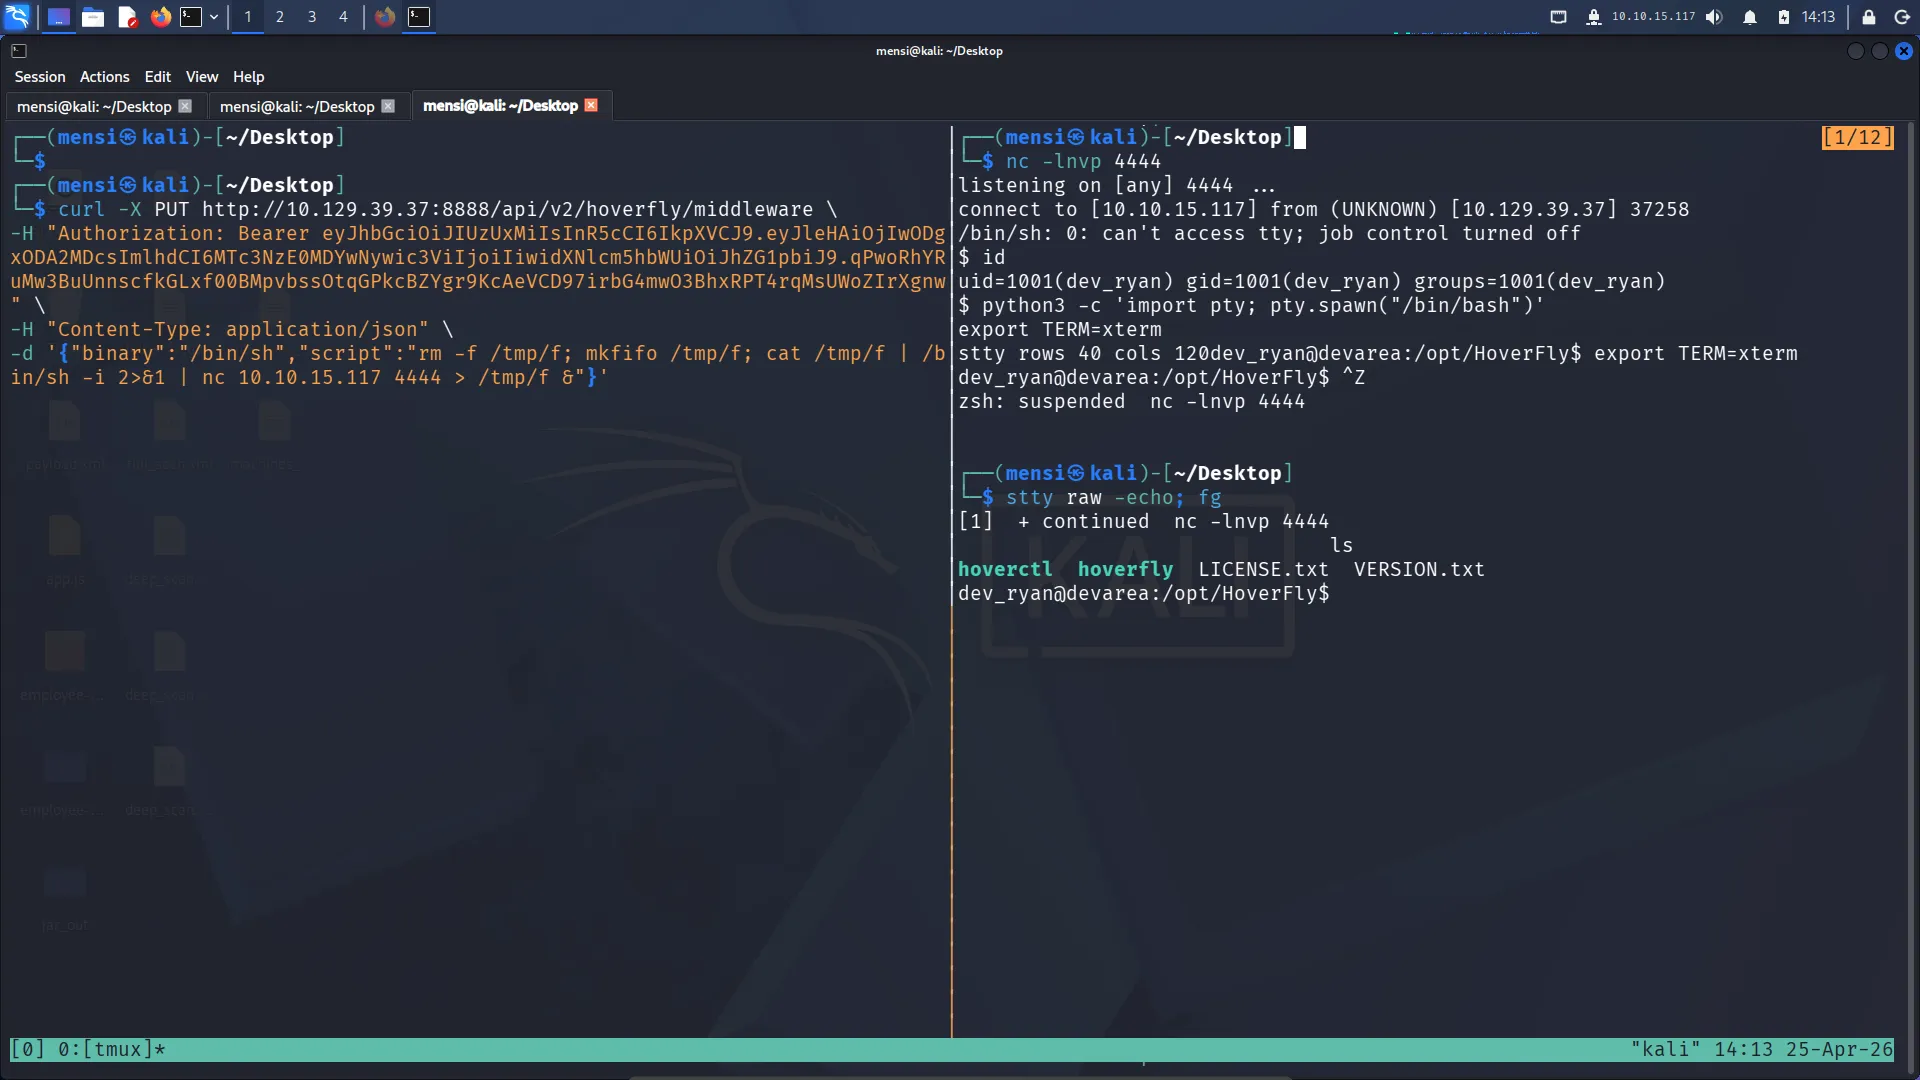Click the log out icon
Viewport: 1920px width, 1080px height.
click(x=1902, y=17)
